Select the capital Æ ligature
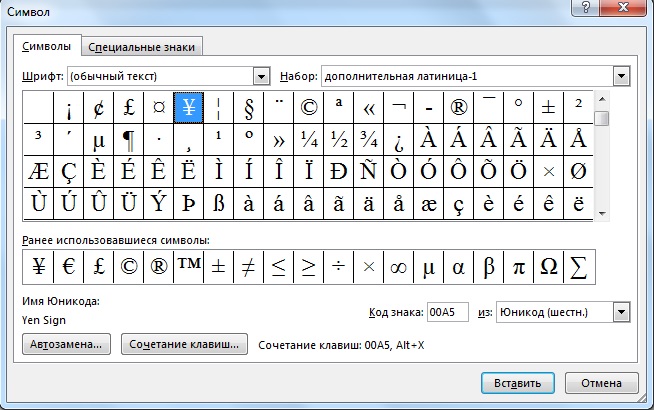The height and width of the screenshot is (410, 654). point(38,171)
